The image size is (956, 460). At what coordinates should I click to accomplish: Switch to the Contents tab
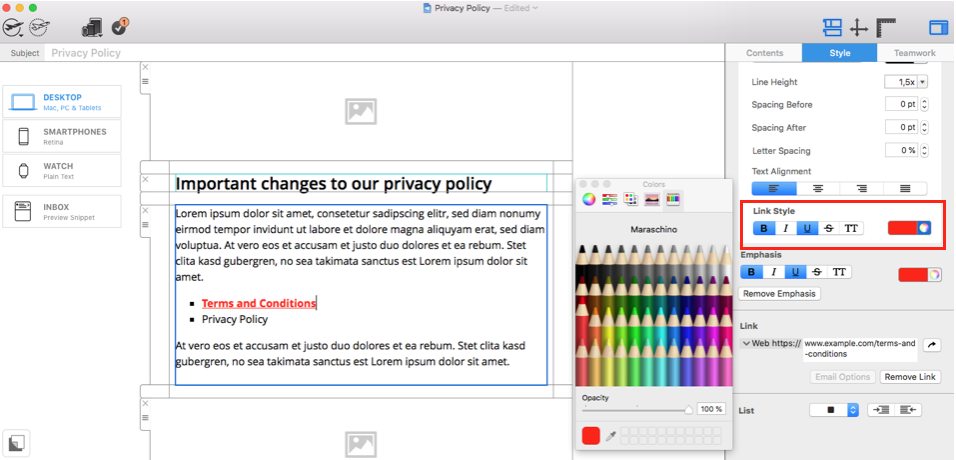pos(765,53)
